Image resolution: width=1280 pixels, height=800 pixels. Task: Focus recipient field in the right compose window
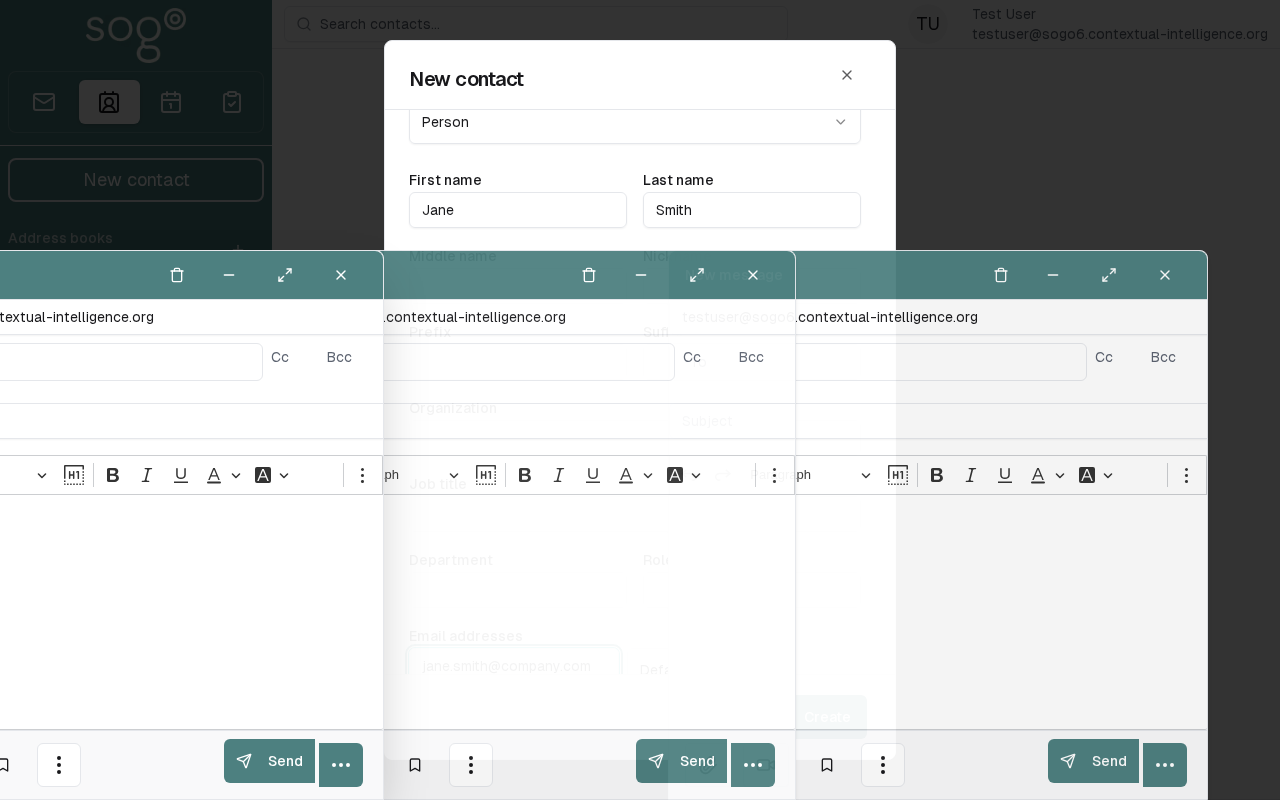(941, 362)
